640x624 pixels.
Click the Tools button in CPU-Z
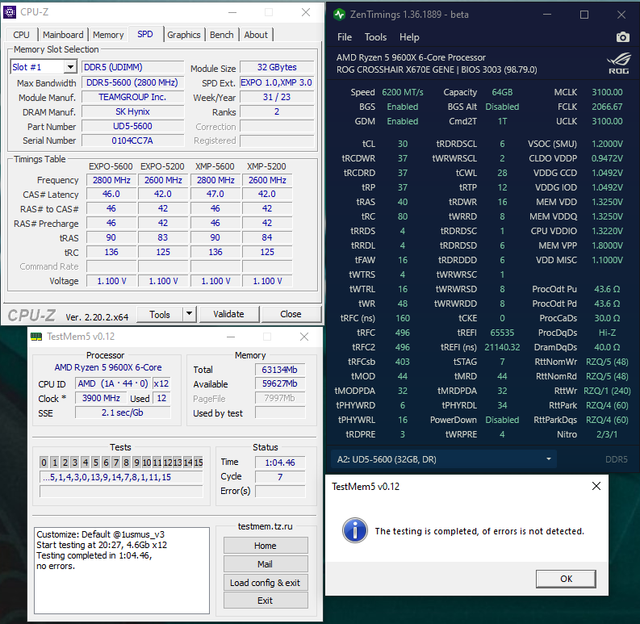tap(160, 314)
